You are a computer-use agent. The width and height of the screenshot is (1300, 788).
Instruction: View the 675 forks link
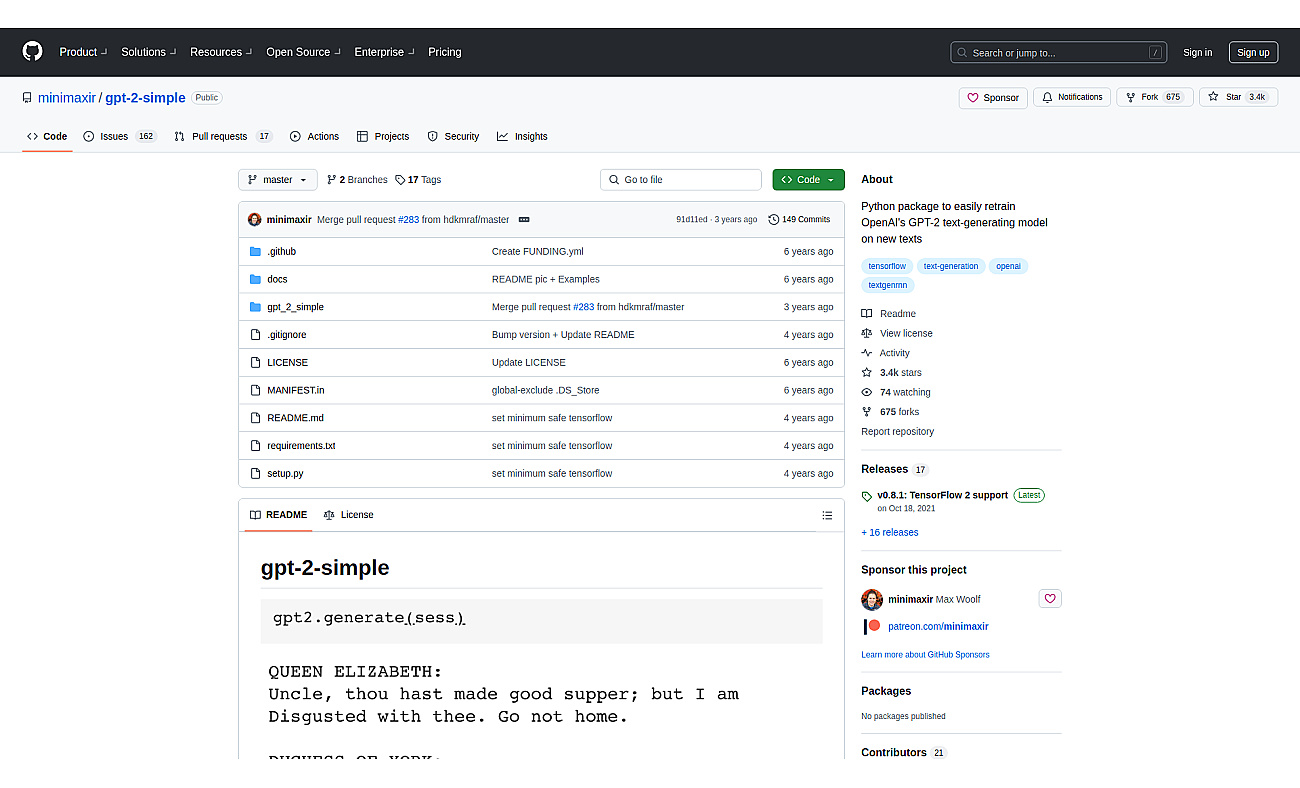[890, 412]
